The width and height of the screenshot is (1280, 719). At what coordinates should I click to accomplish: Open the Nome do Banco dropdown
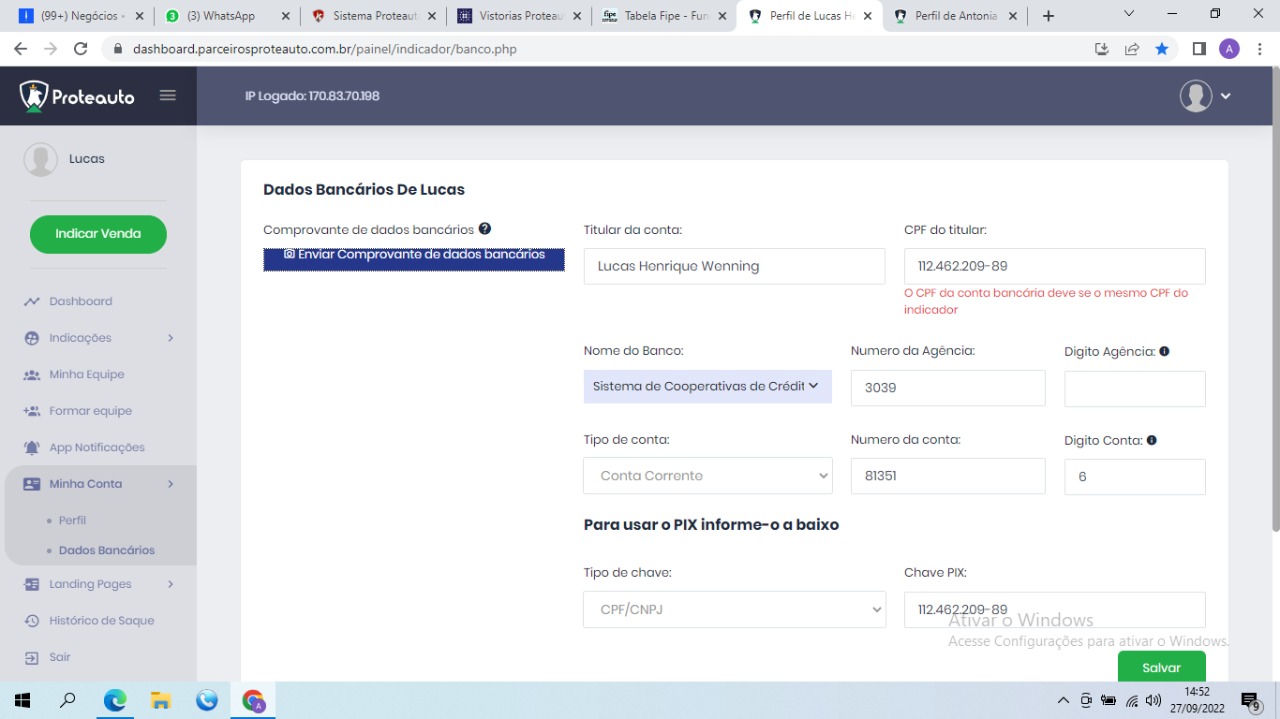point(707,386)
